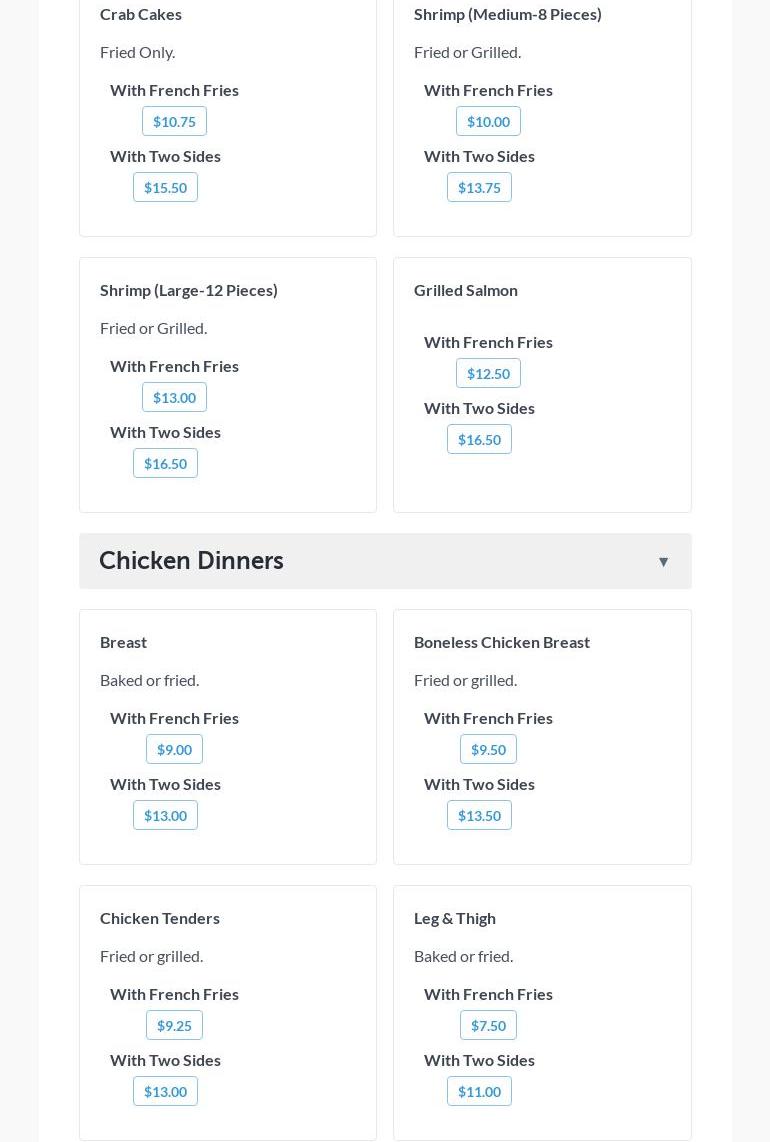Choose Crab Cakes with Two Sides $15.50

pos(165,188)
